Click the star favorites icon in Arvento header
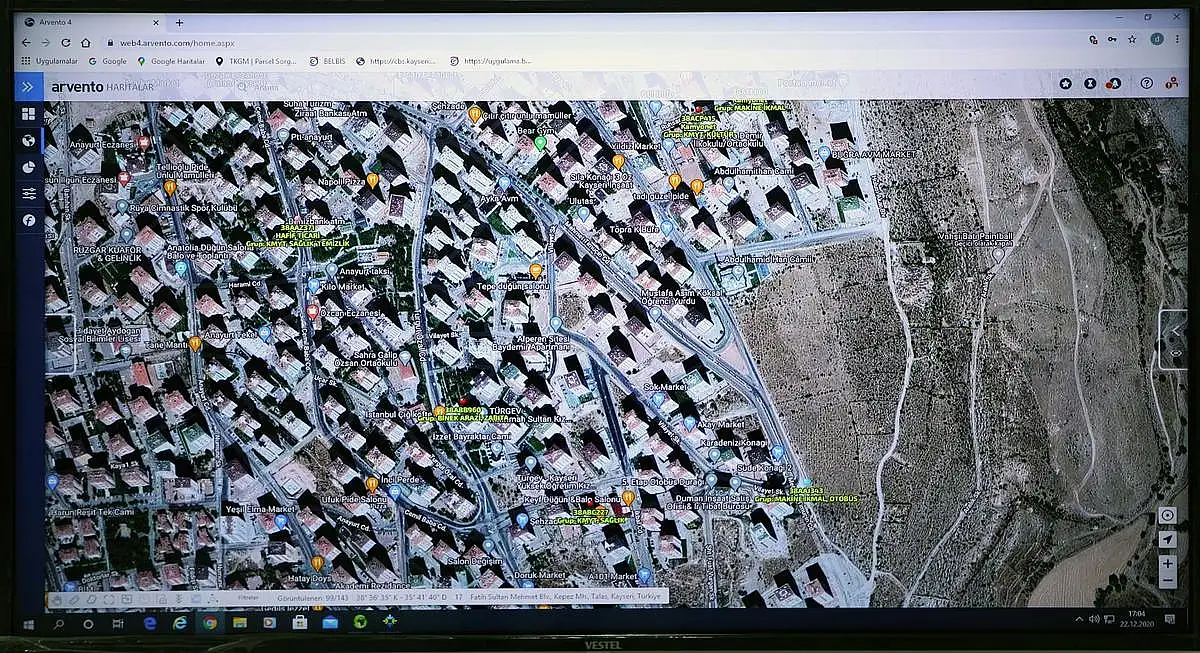Viewport: 1200px width, 653px height. tap(1066, 84)
